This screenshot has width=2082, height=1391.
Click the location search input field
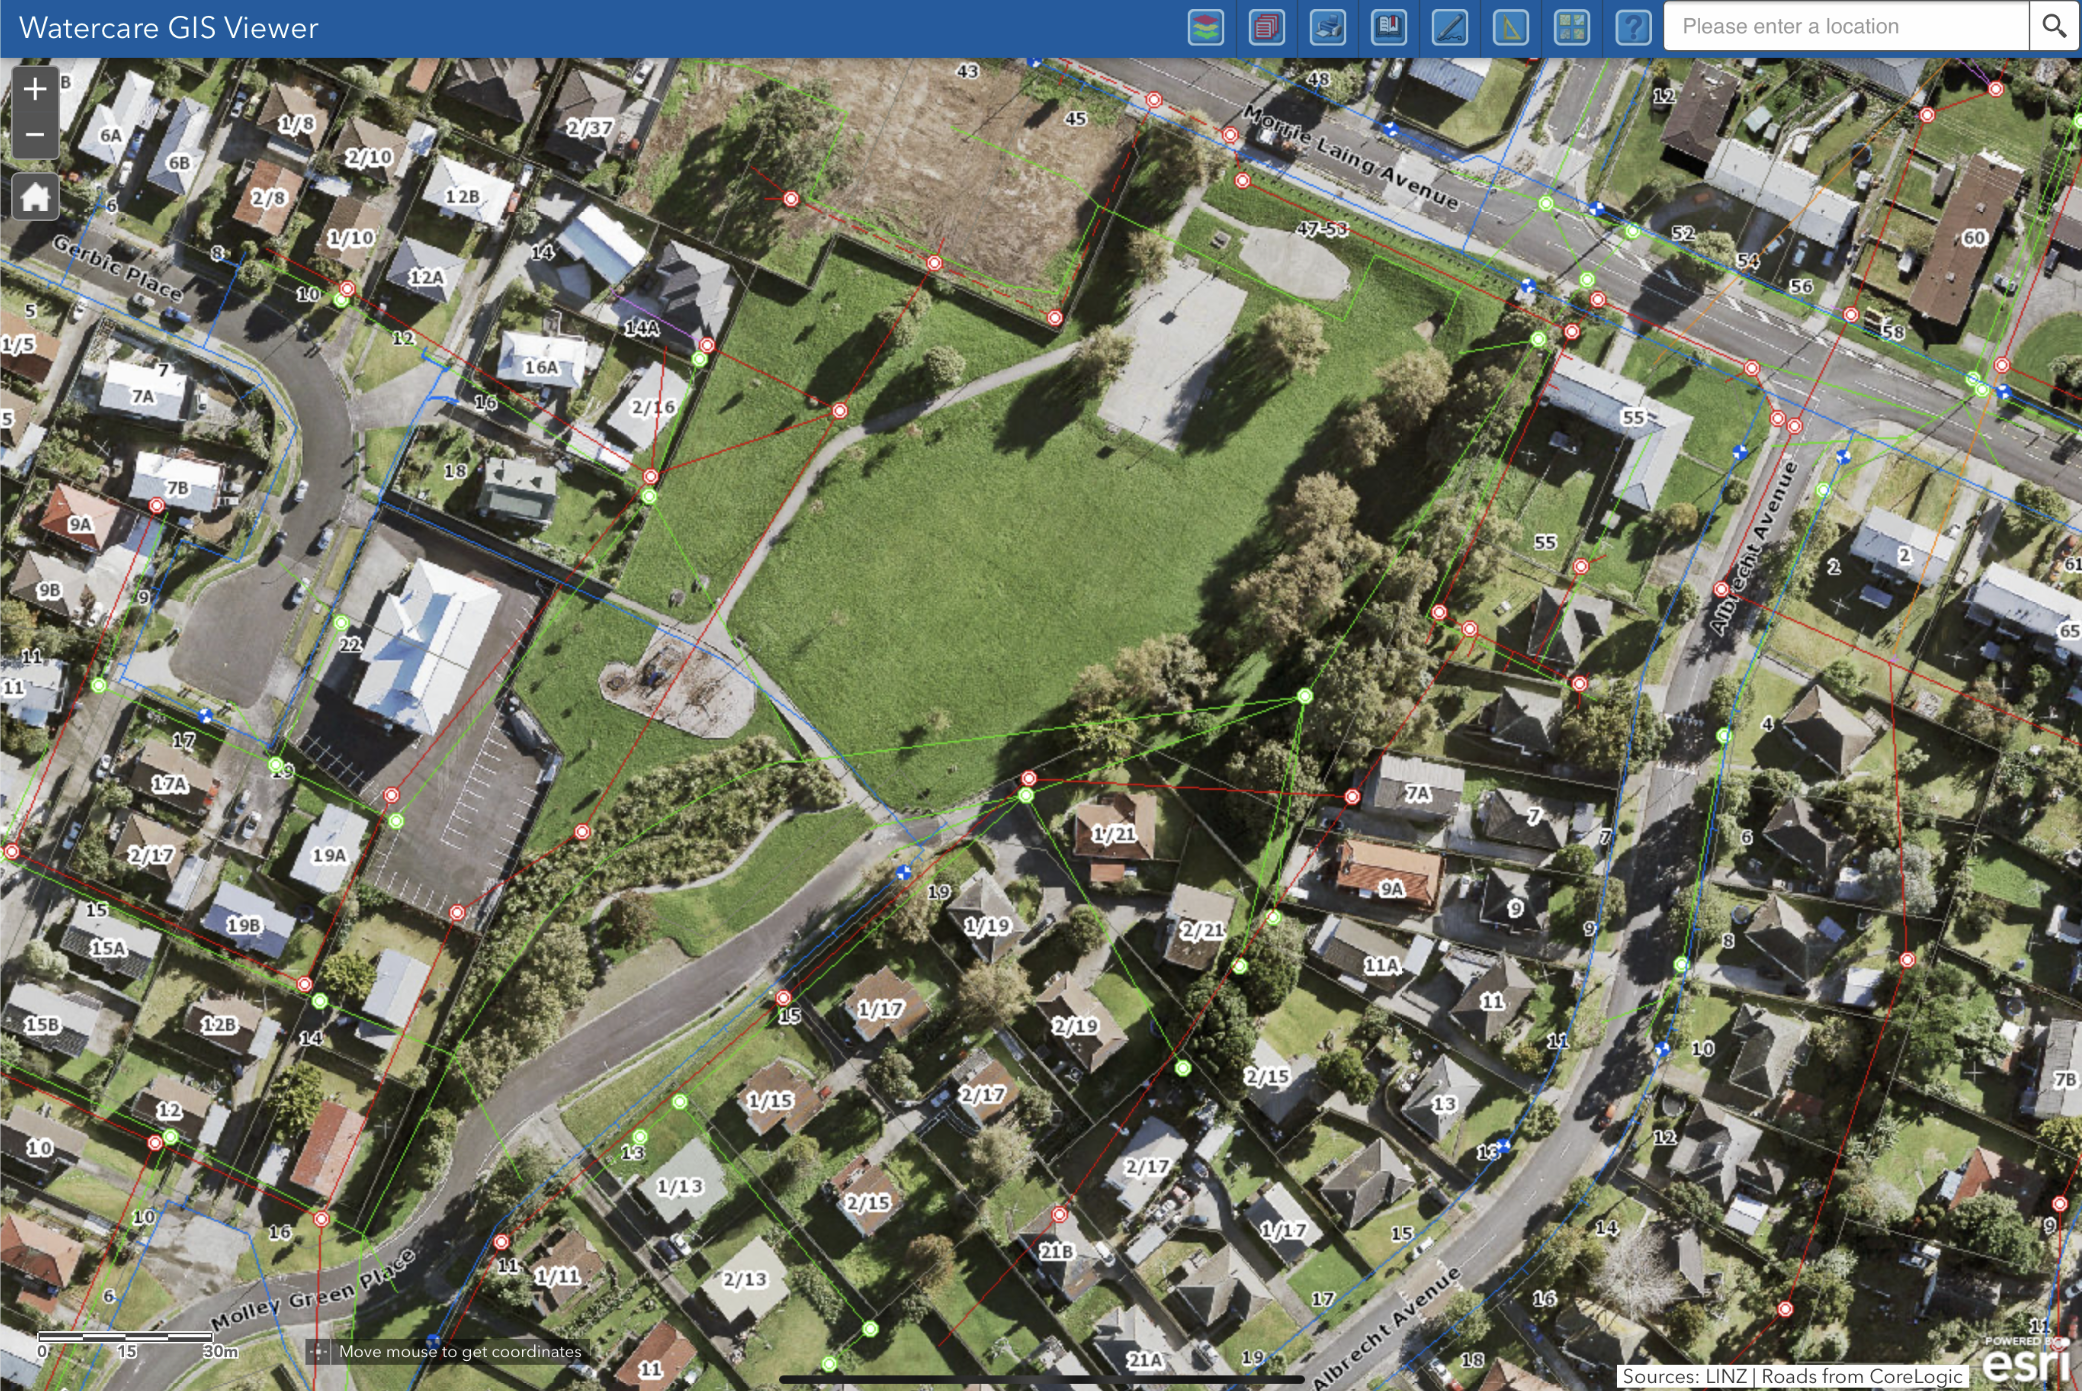1845,26
